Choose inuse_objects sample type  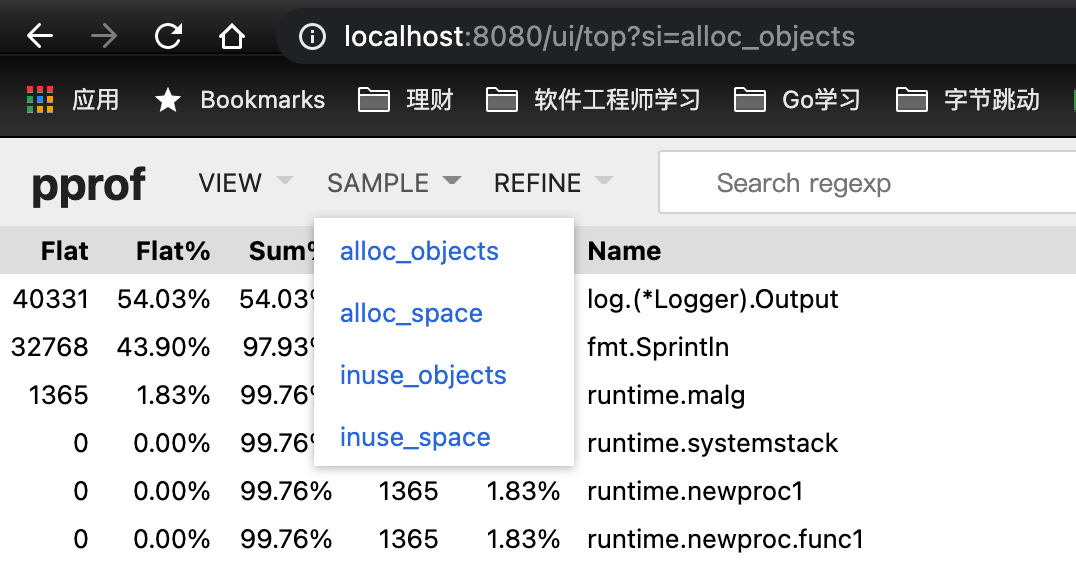click(x=423, y=375)
